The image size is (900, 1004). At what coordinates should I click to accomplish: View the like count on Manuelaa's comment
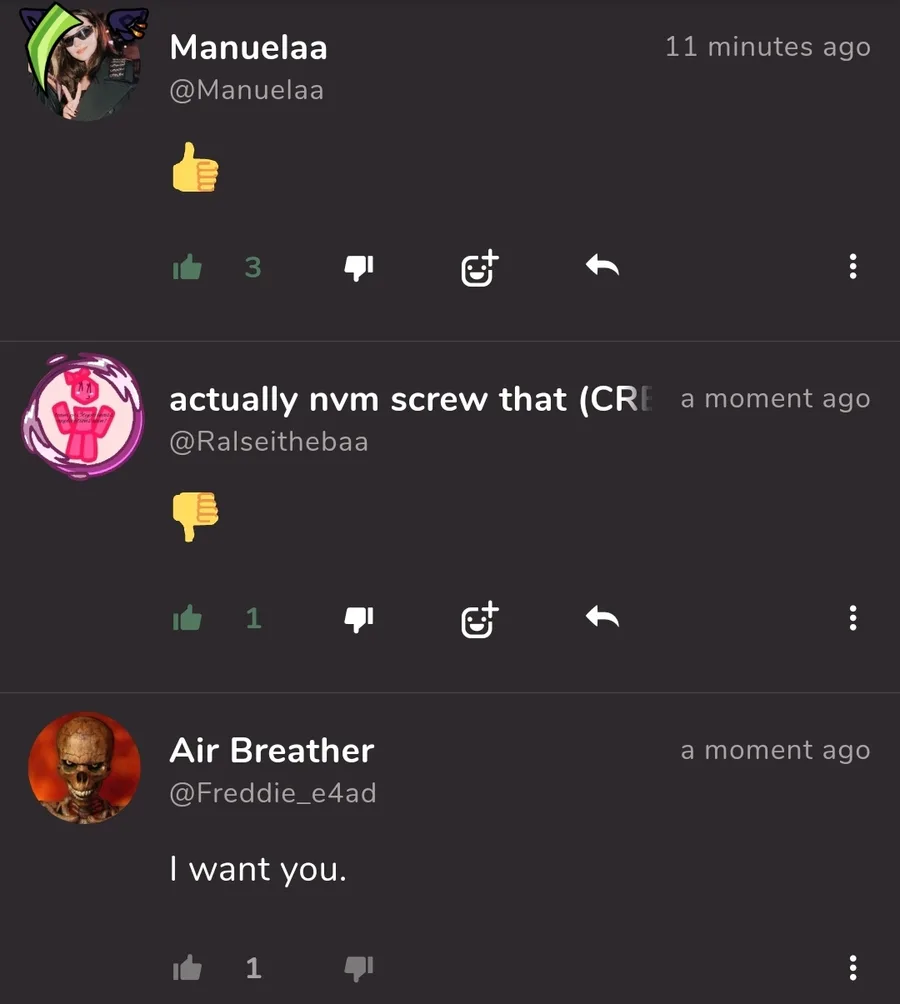[x=253, y=267]
